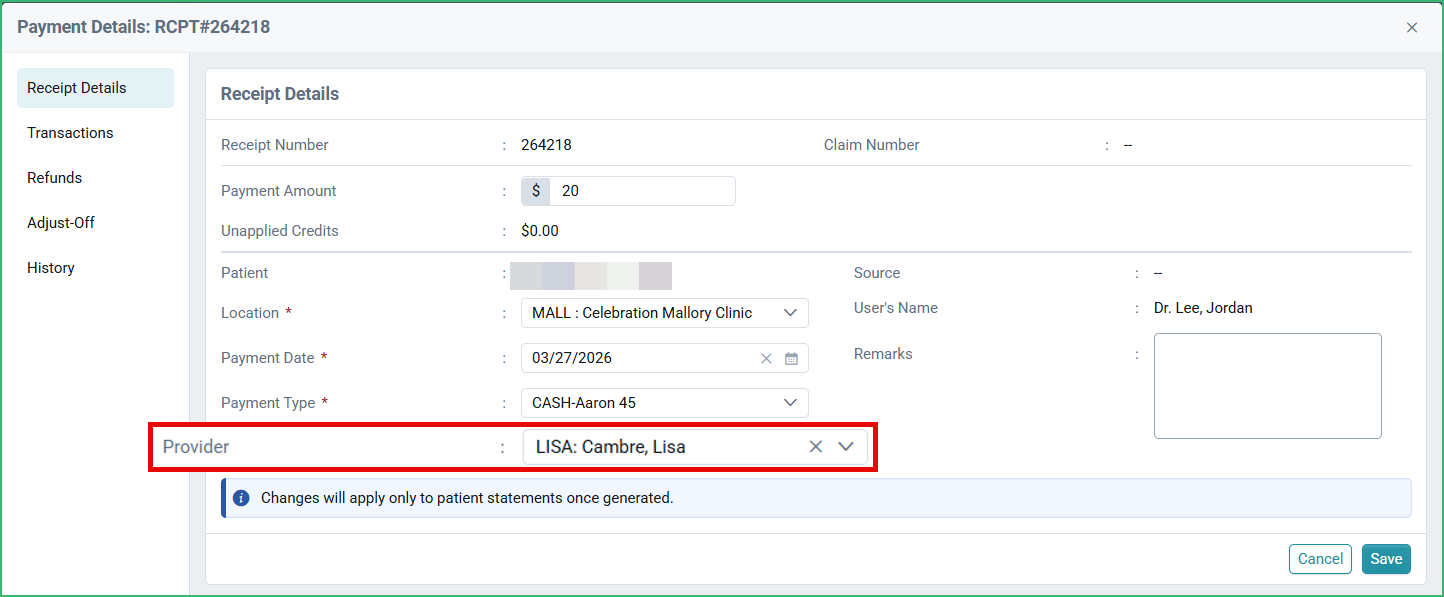Clear the Payment Date value
Image resolution: width=1444 pixels, height=597 pixels.
coord(766,358)
